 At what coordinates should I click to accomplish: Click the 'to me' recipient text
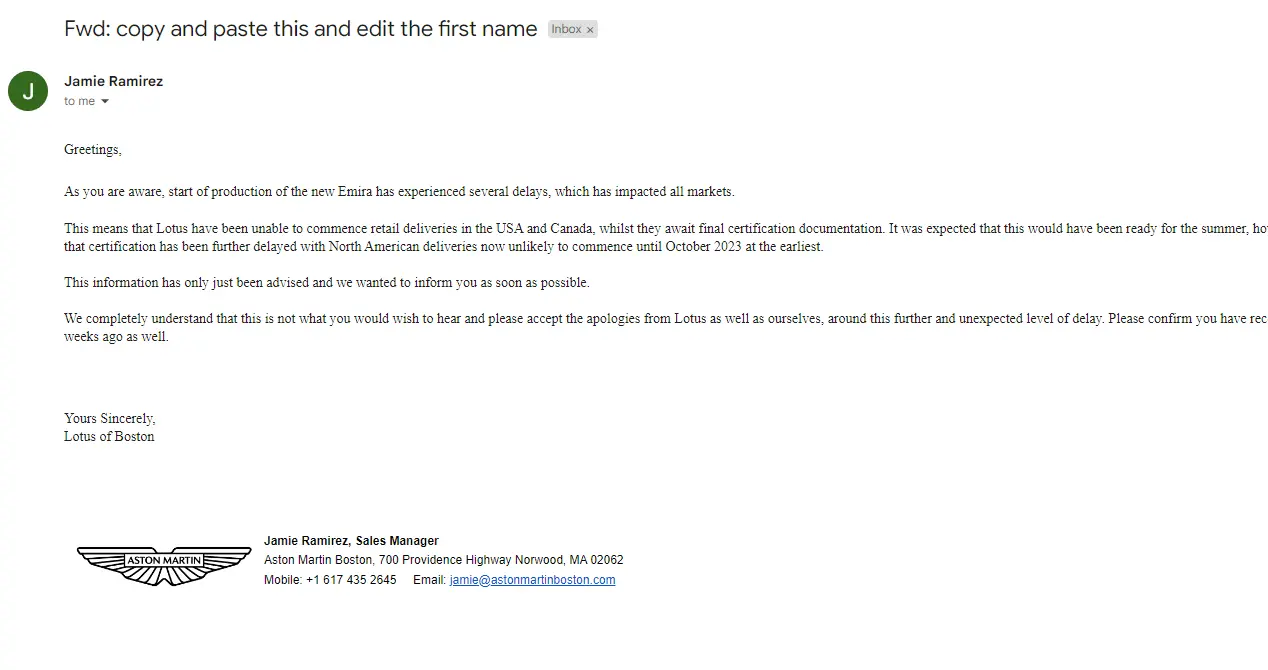tap(79, 101)
